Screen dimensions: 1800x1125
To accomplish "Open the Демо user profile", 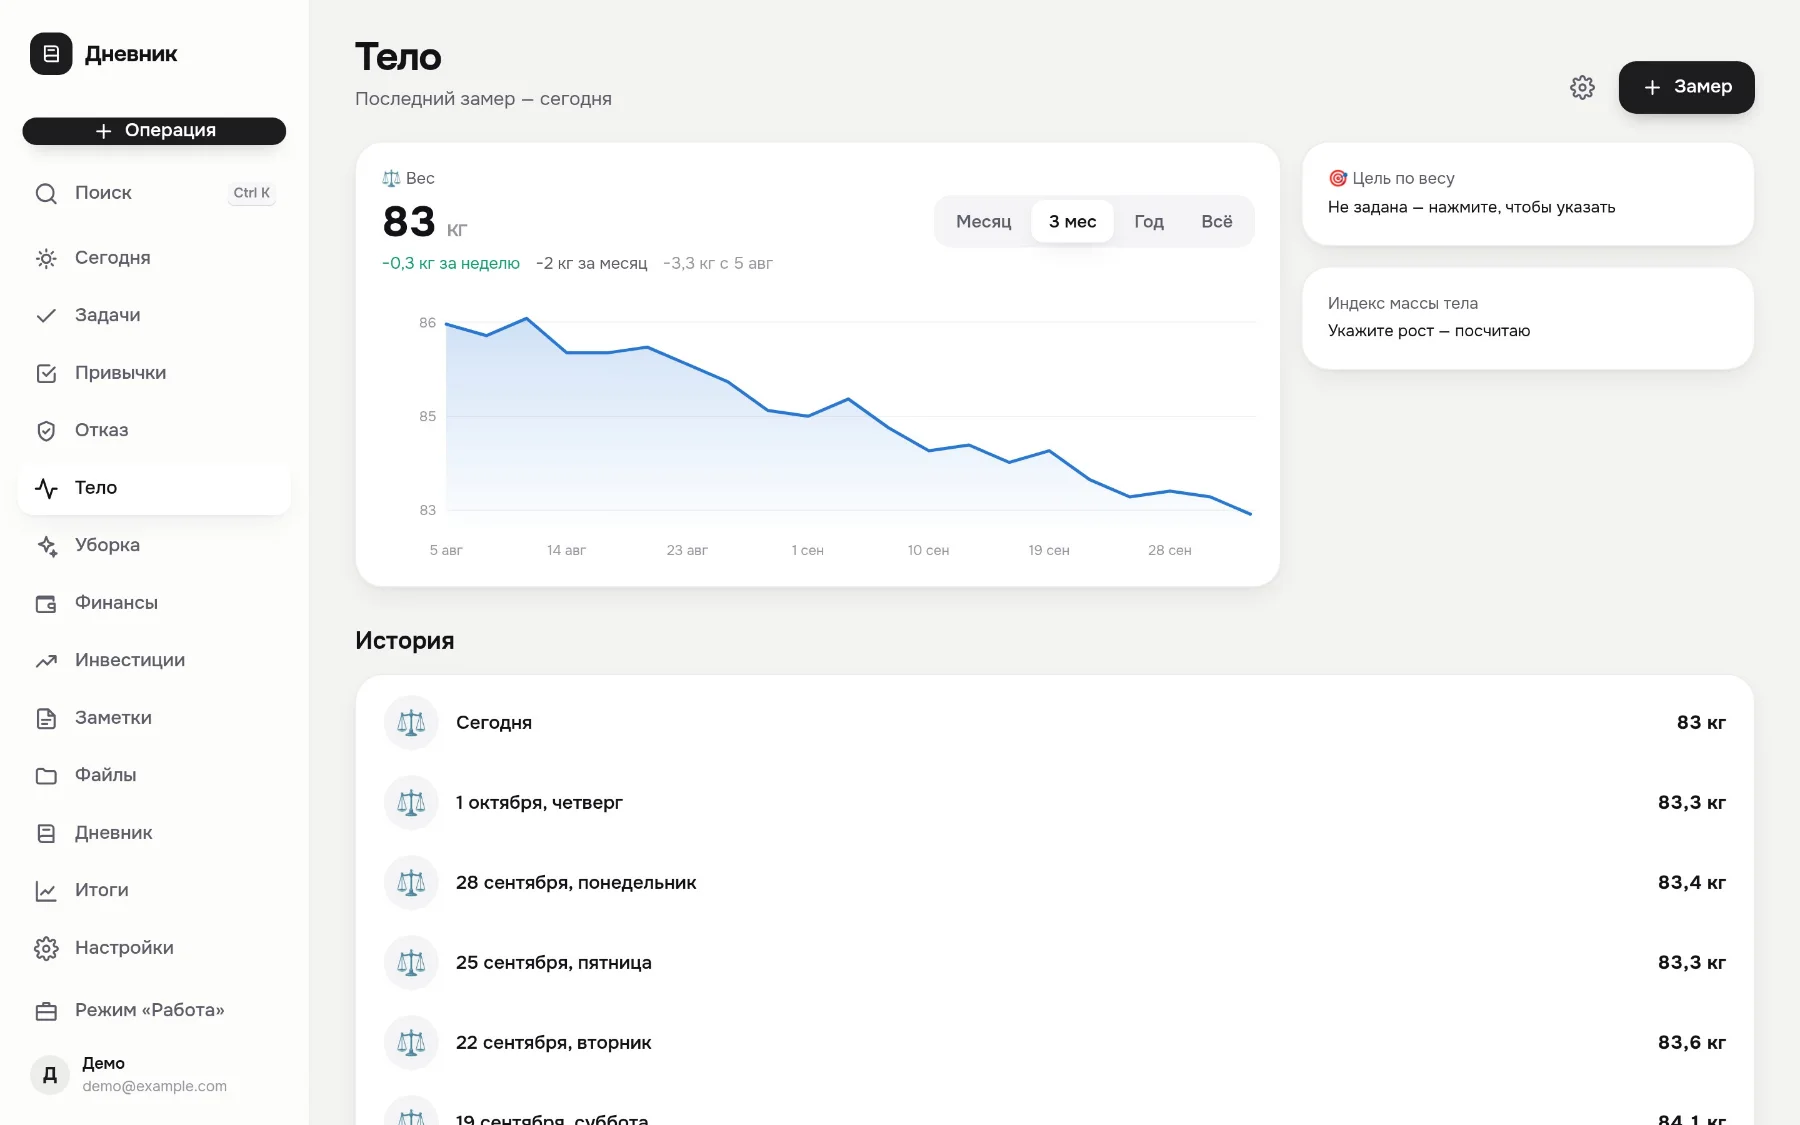I will (154, 1075).
